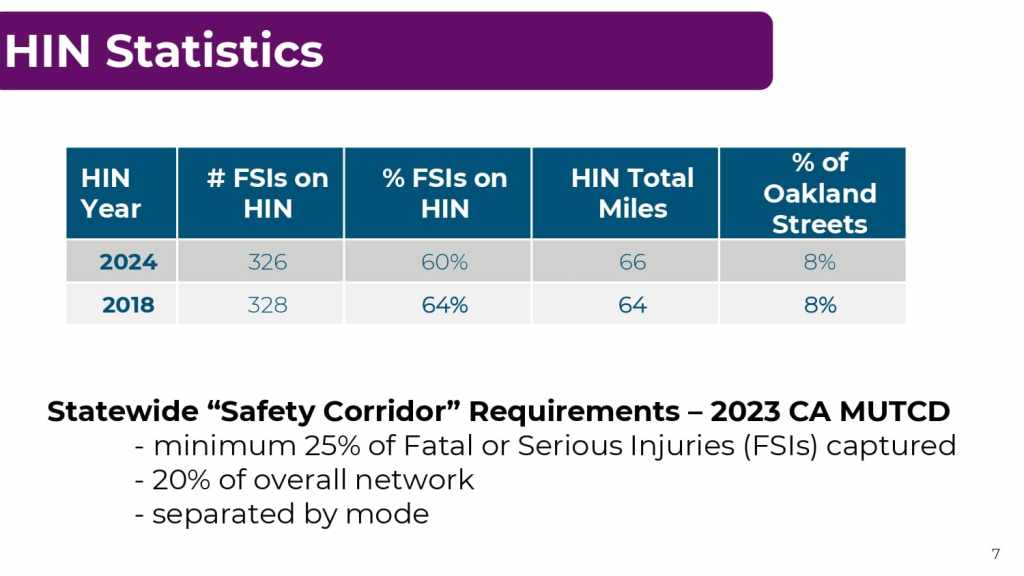Click the "HIN Total Miles" column header
1024x576 pixels.
(x=632, y=193)
